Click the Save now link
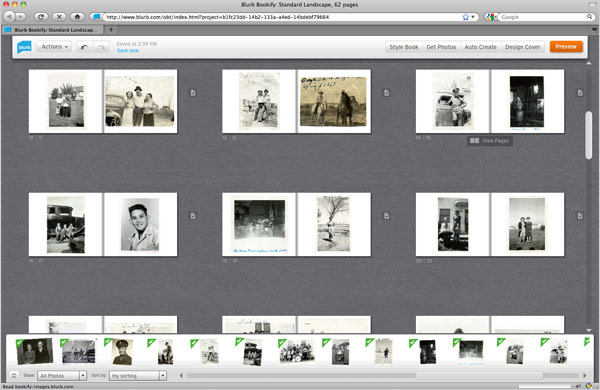This screenshot has height=390, width=600. pos(127,51)
